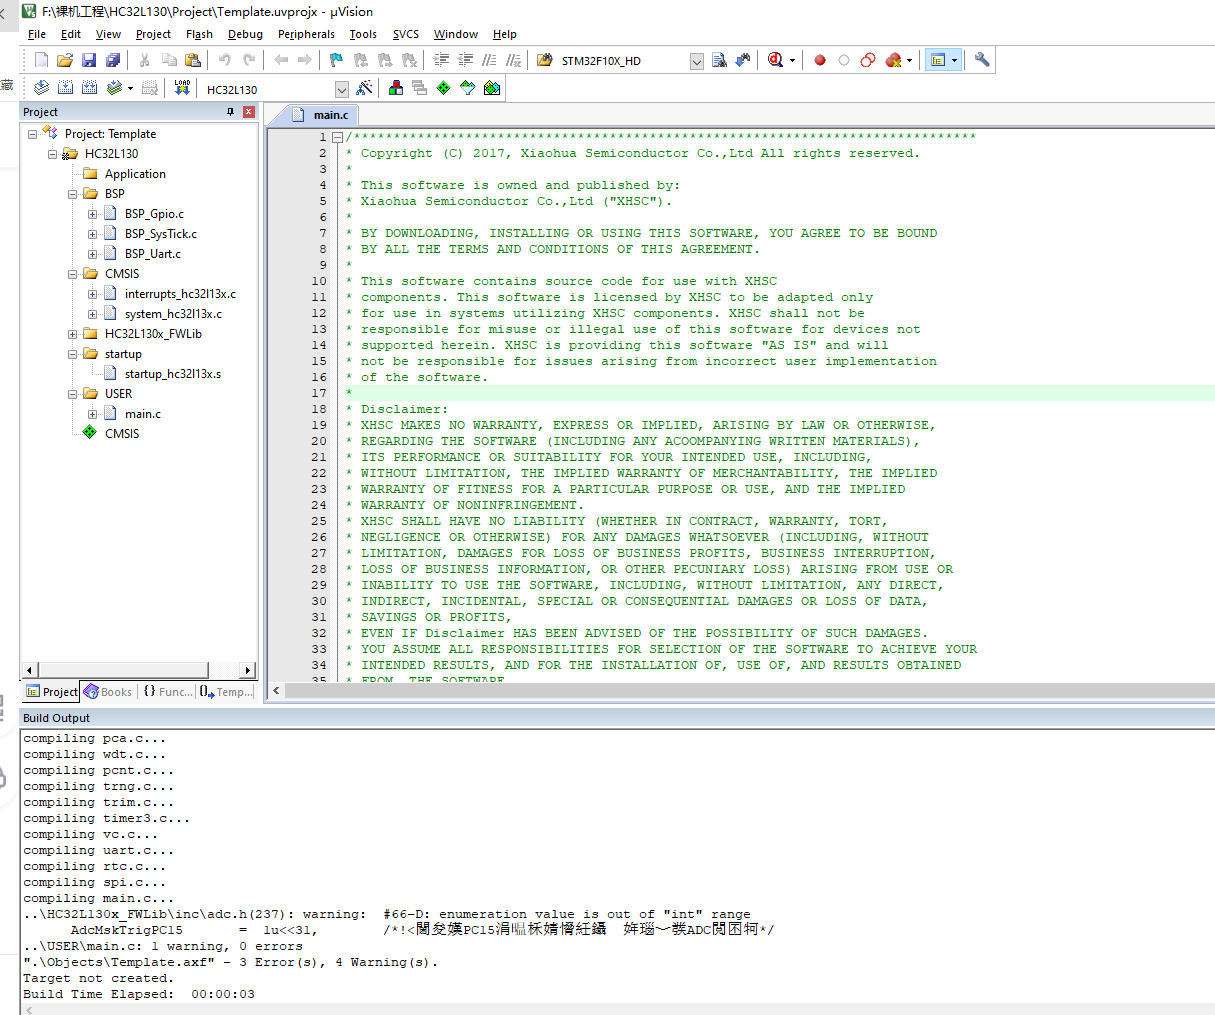This screenshot has height=1015, width=1215.
Task: Click the editor horizontal scrollbar
Action: click(x=742, y=690)
